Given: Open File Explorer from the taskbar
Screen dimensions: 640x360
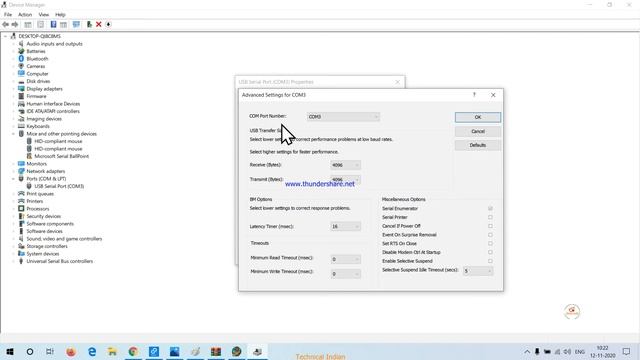Looking at the screenshot, I should click(112, 351).
